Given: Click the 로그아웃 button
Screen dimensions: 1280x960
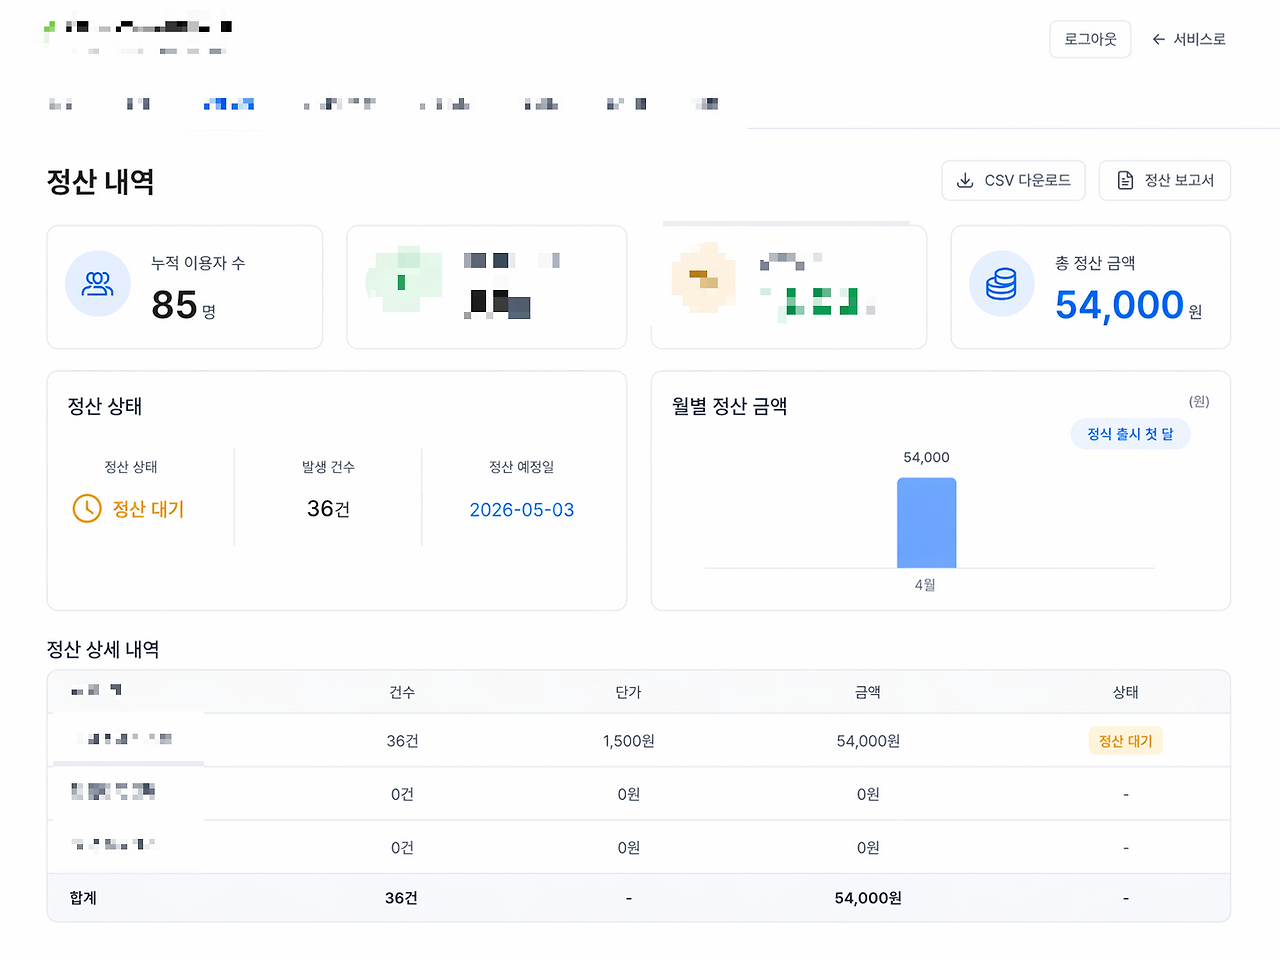Looking at the screenshot, I should tap(1090, 39).
